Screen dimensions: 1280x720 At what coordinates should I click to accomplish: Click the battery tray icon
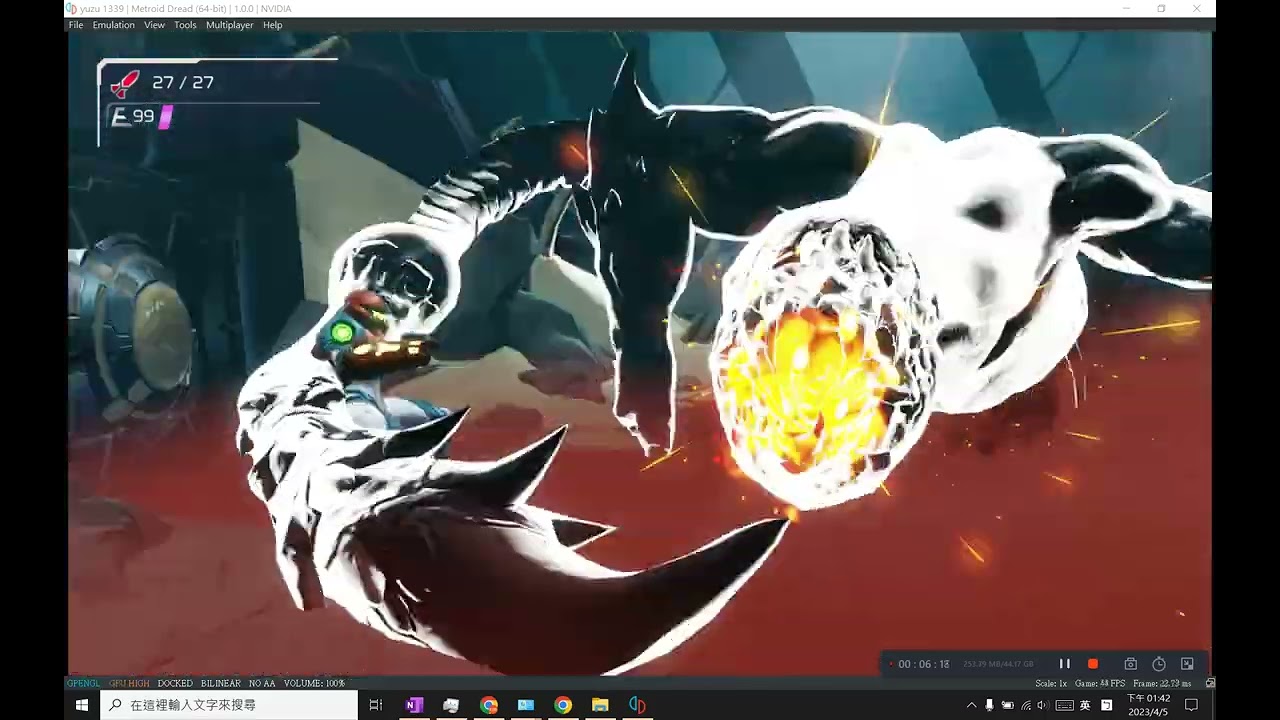1008,705
